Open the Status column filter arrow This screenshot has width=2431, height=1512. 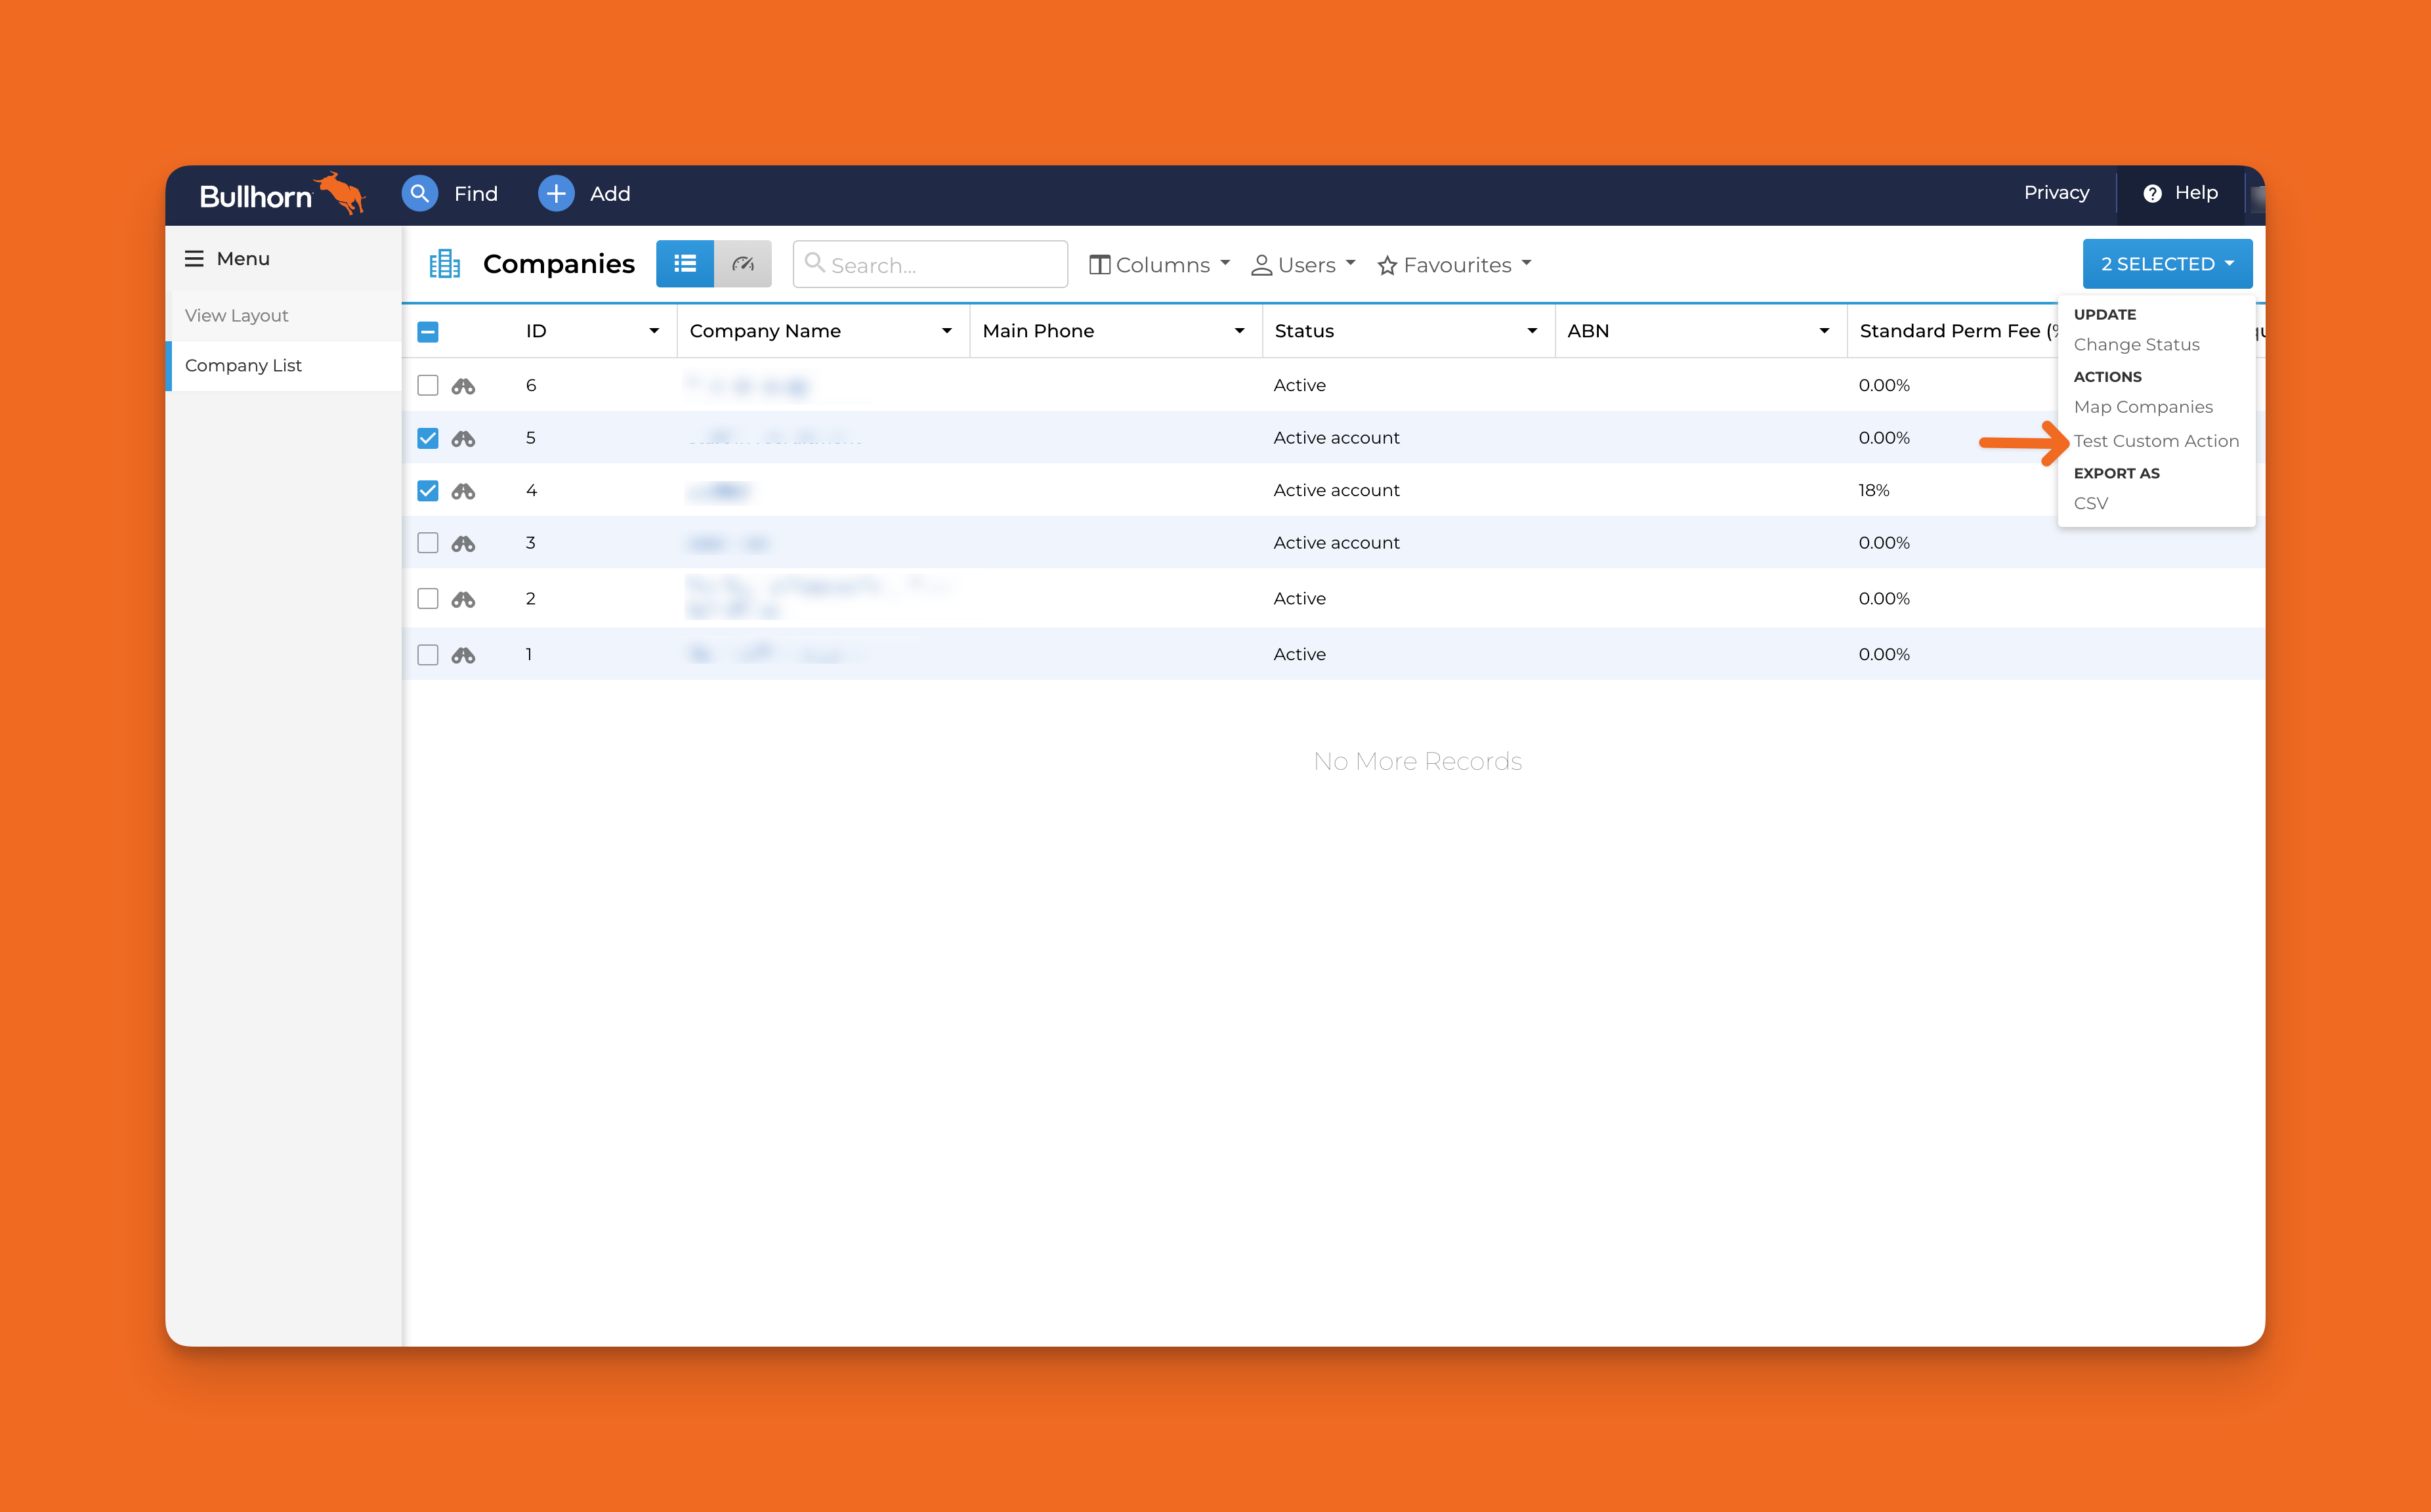click(1531, 331)
